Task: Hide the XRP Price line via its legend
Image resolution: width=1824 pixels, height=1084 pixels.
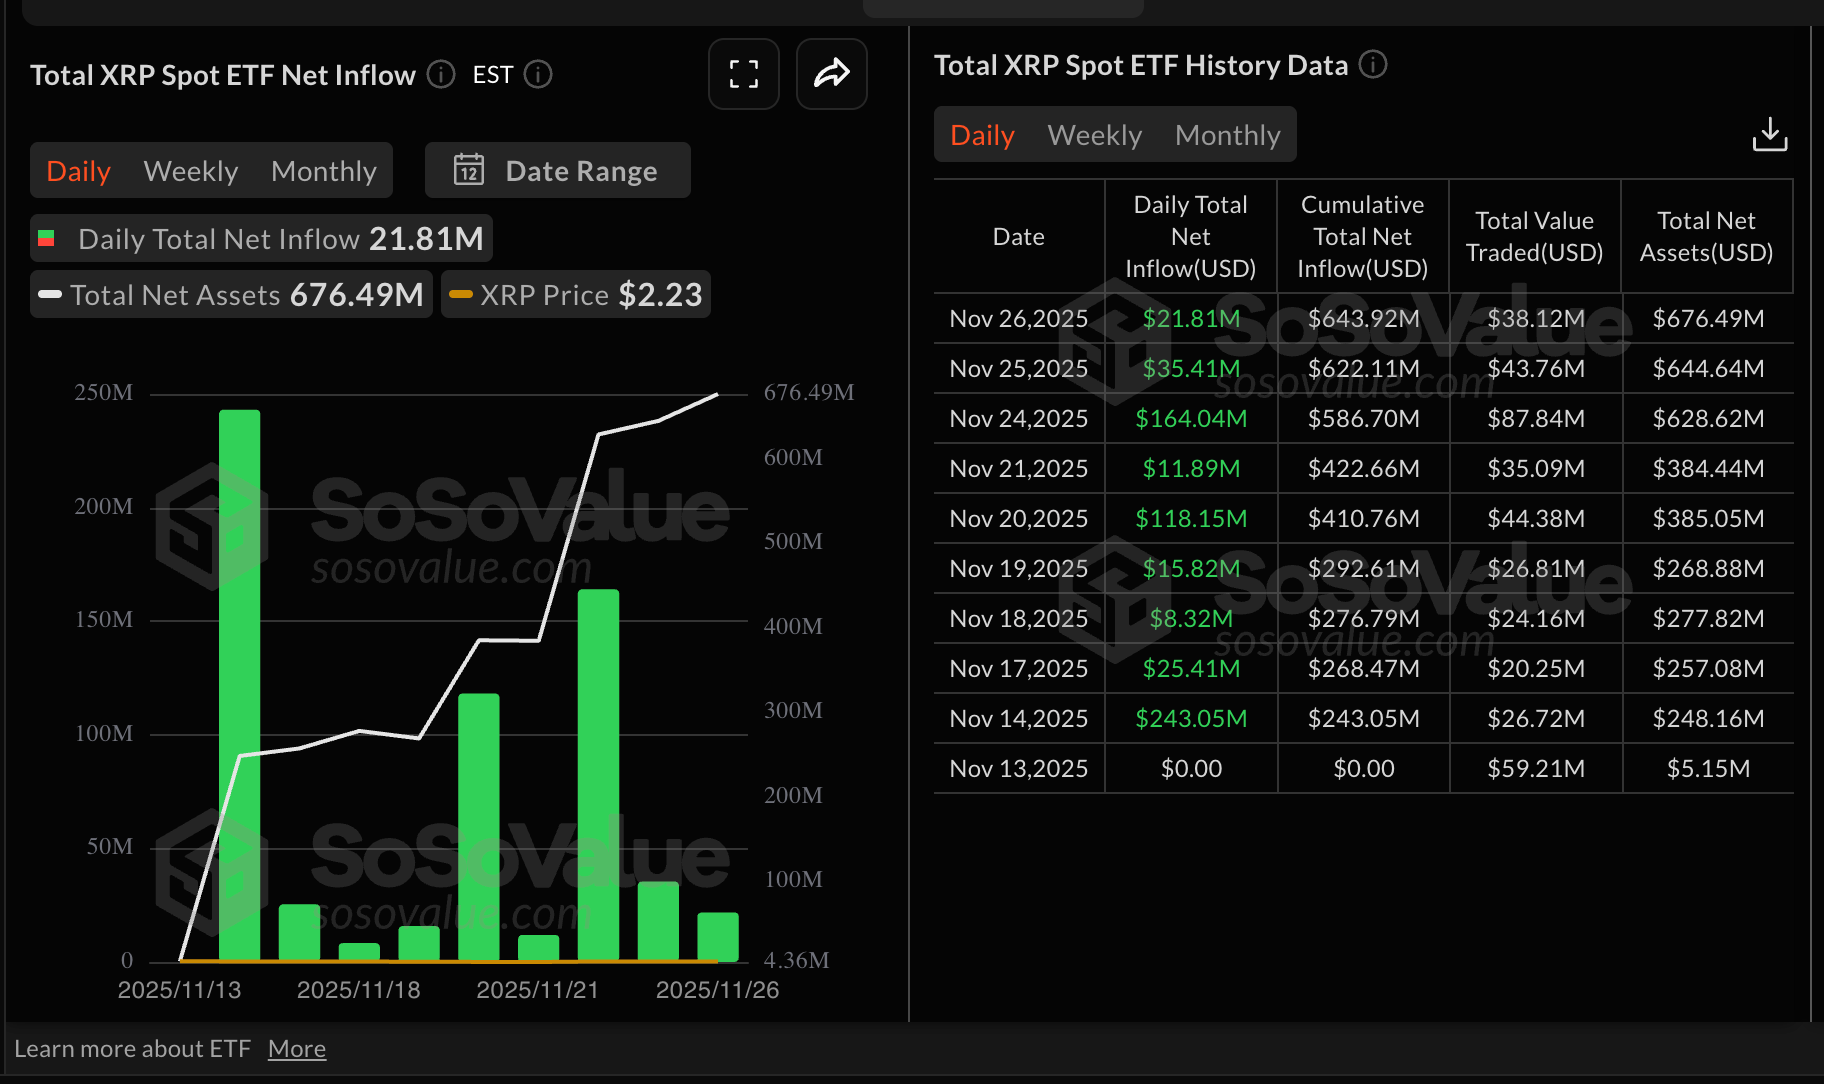Action: pos(575,294)
